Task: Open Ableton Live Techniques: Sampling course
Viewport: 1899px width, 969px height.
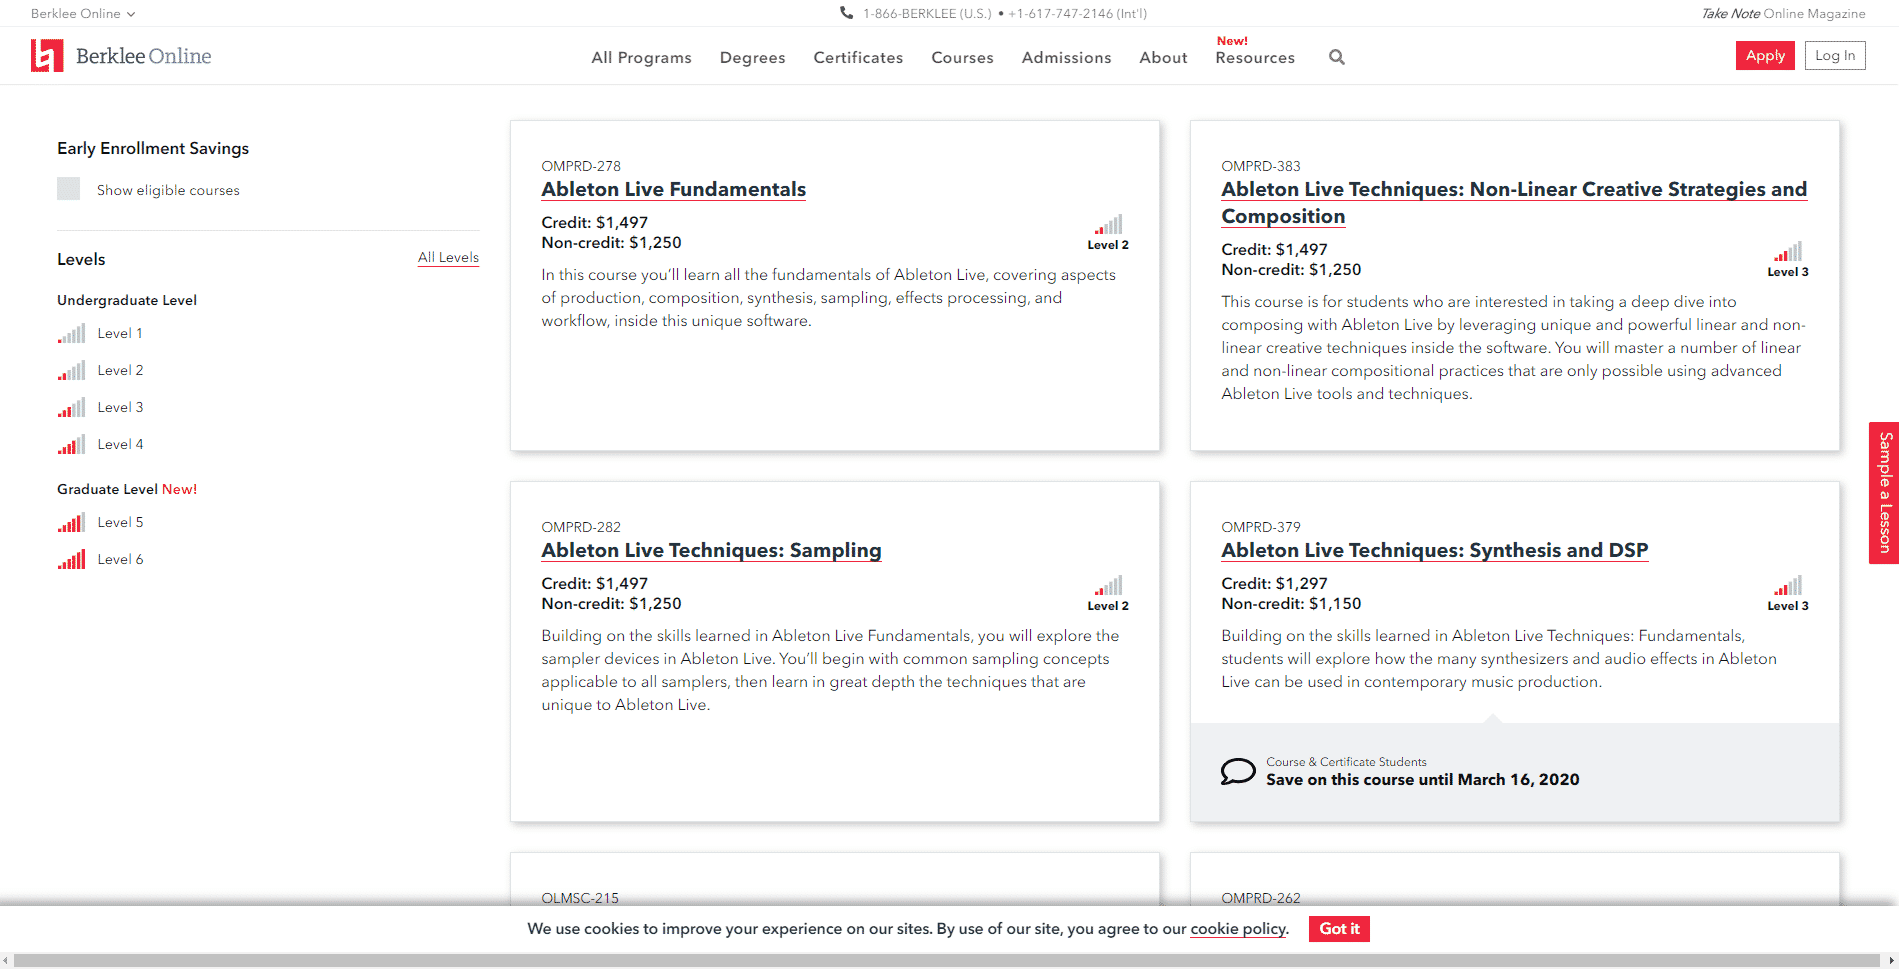Action: [711, 551]
